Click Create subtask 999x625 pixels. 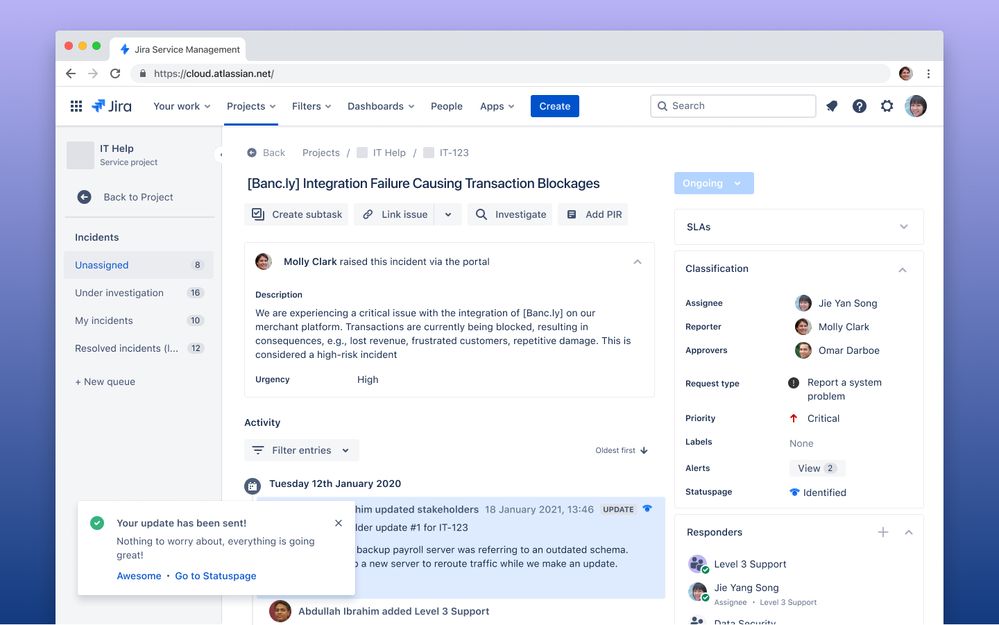[x=297, y=215]
